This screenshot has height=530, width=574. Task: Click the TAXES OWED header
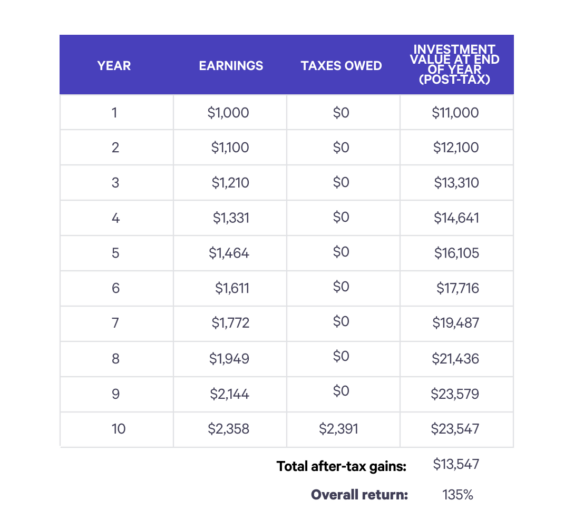(341, 66)
